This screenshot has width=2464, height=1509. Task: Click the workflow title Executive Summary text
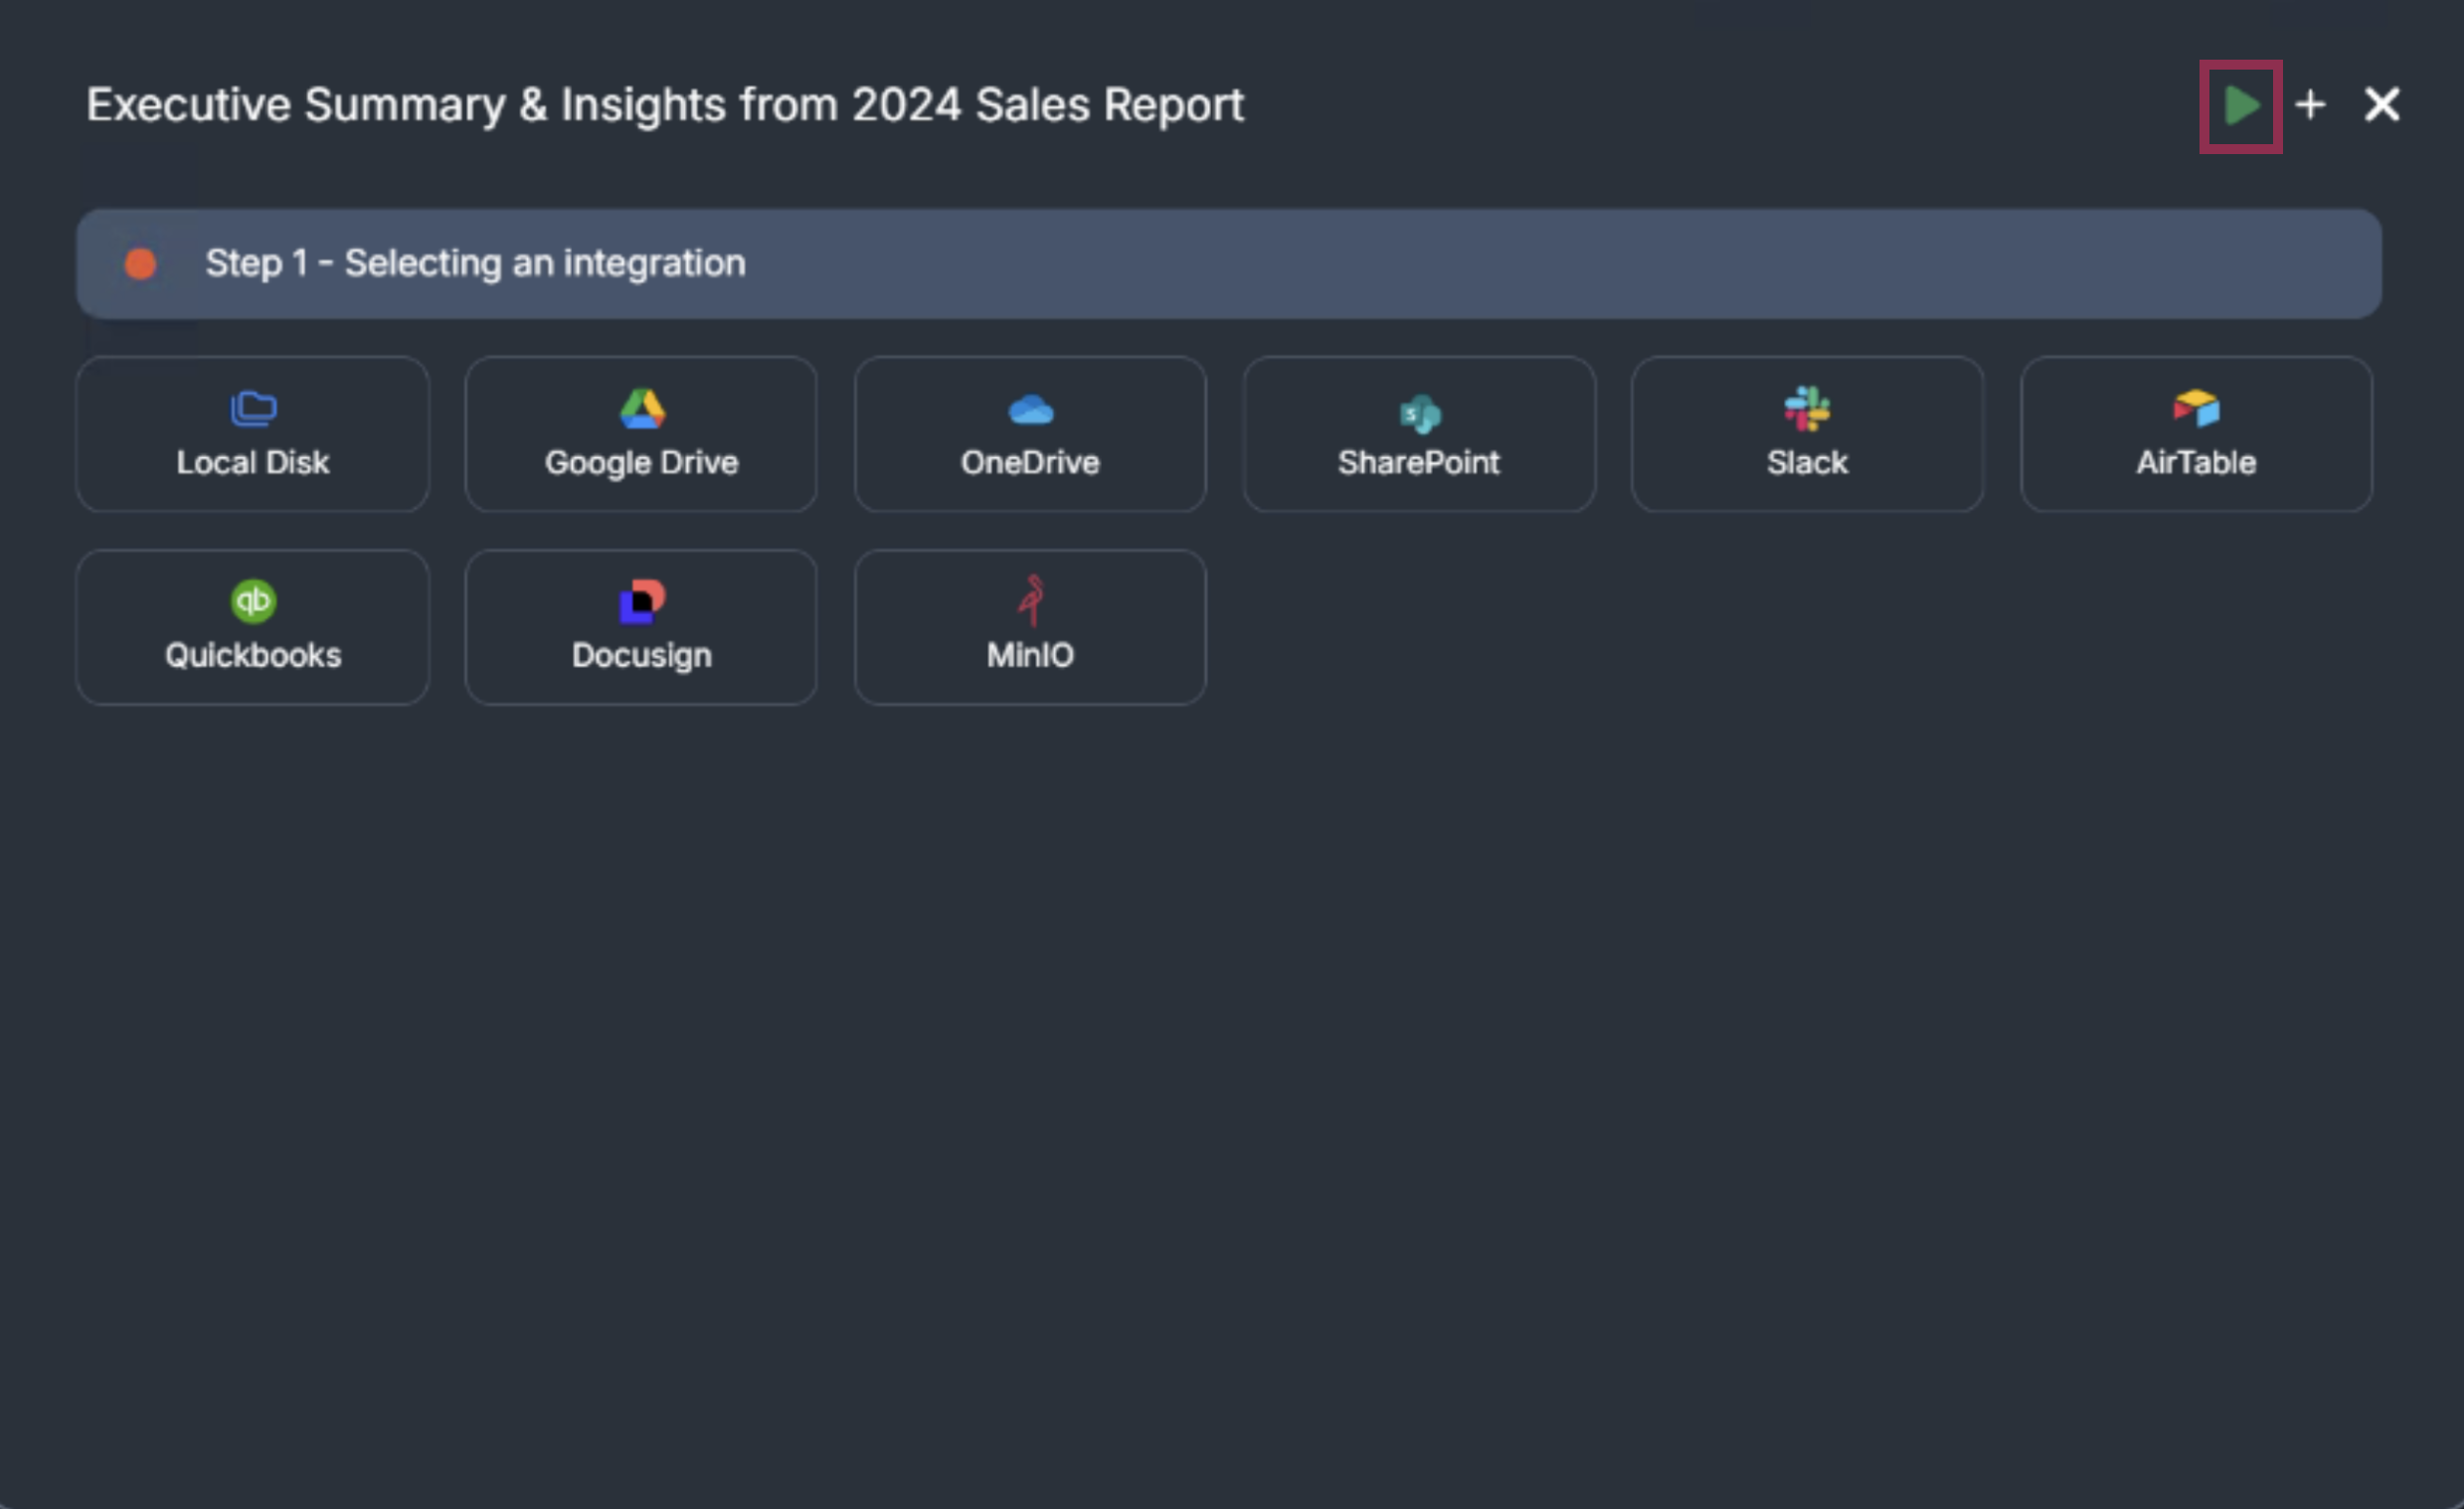[665, 105]
